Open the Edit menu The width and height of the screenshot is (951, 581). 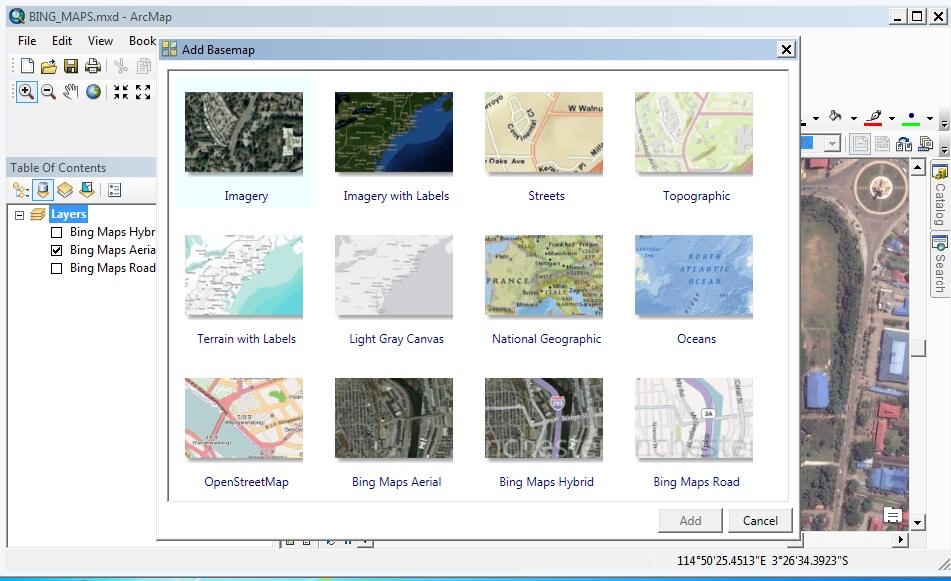(62, 41)
